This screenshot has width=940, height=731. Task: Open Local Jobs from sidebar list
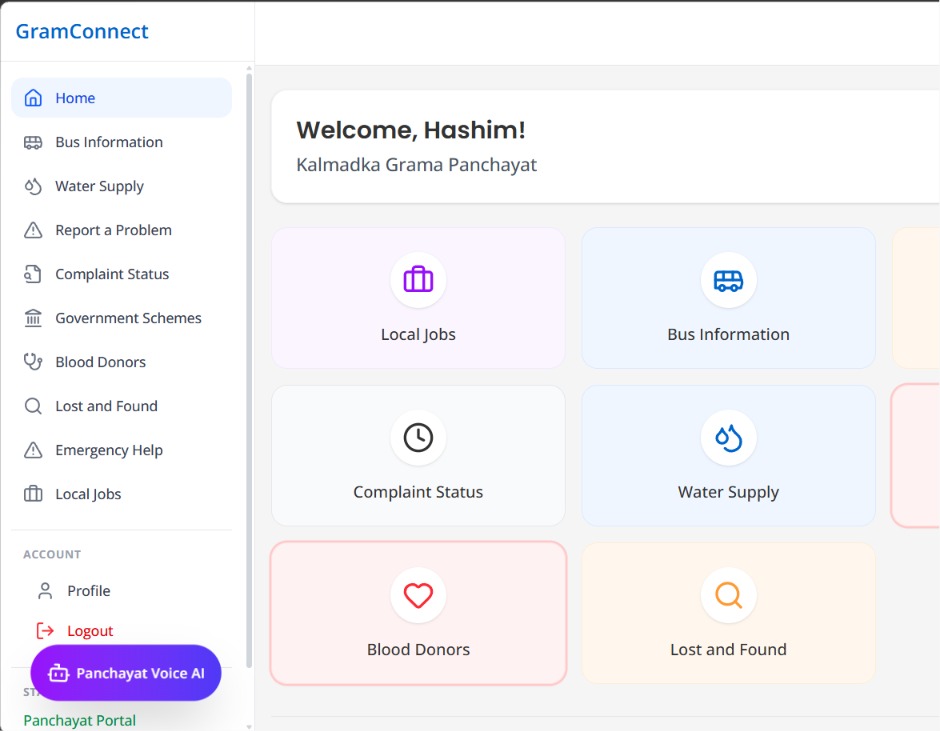122,494
